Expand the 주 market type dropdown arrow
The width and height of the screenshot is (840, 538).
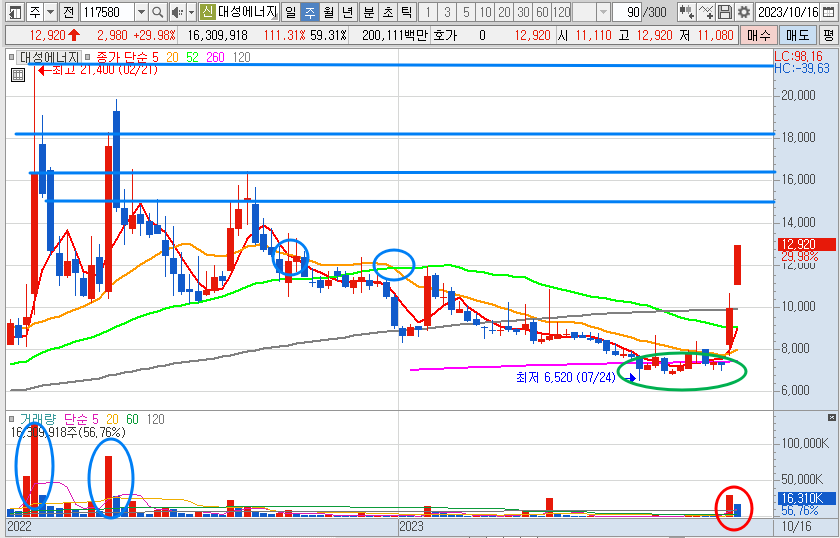(50, 11)
